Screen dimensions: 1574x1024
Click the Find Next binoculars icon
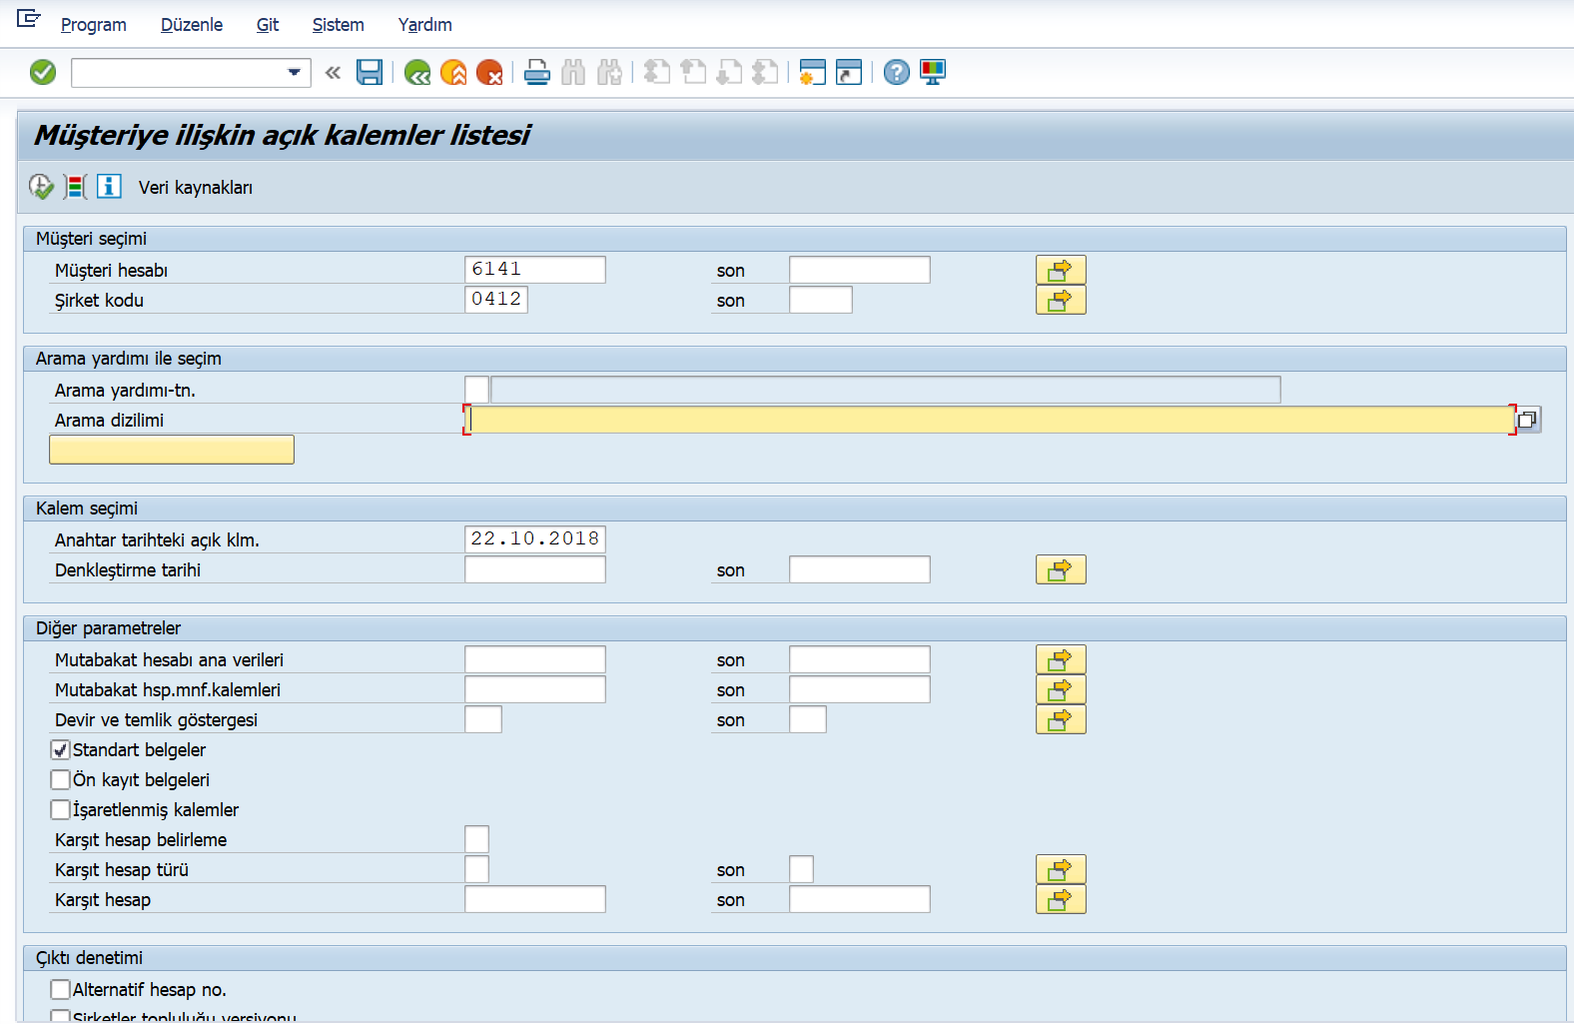coord(609,72)
